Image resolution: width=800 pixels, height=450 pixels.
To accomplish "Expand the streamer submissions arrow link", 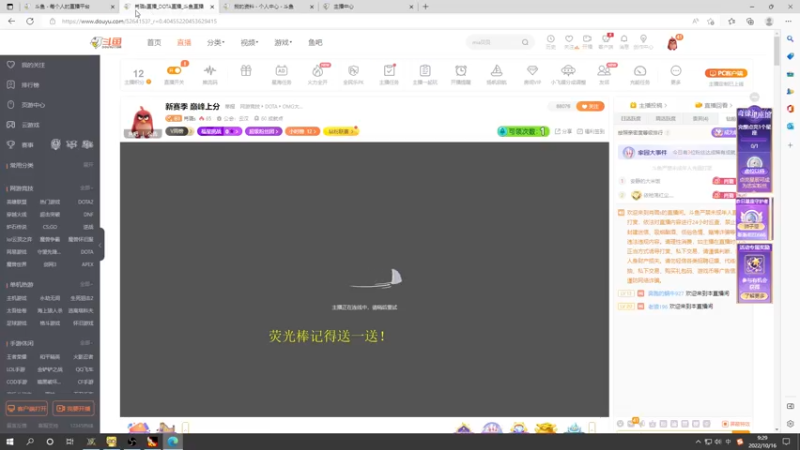I will click(649, 105).
